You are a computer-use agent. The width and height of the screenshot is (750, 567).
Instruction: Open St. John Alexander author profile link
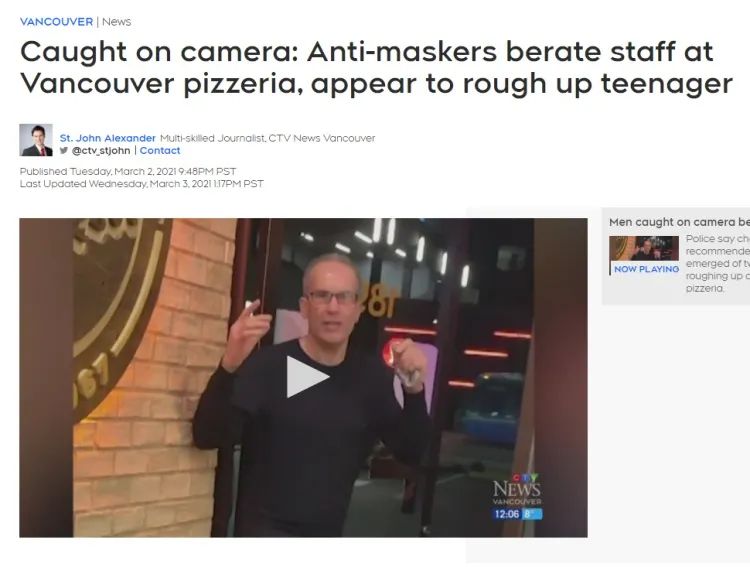(x=108, y=138)
